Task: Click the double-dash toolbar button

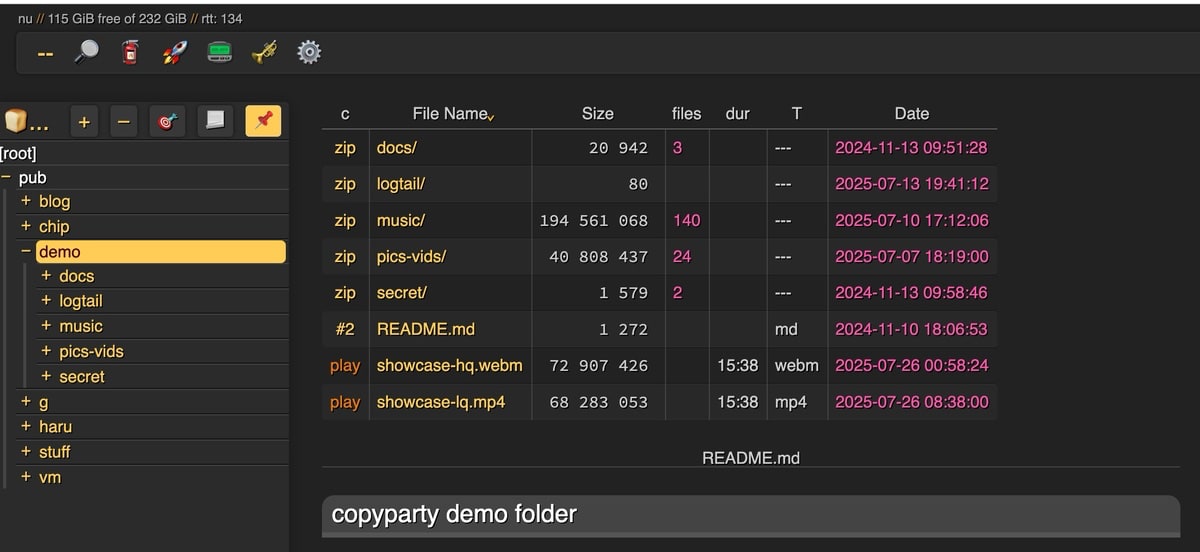Action: 45,53
